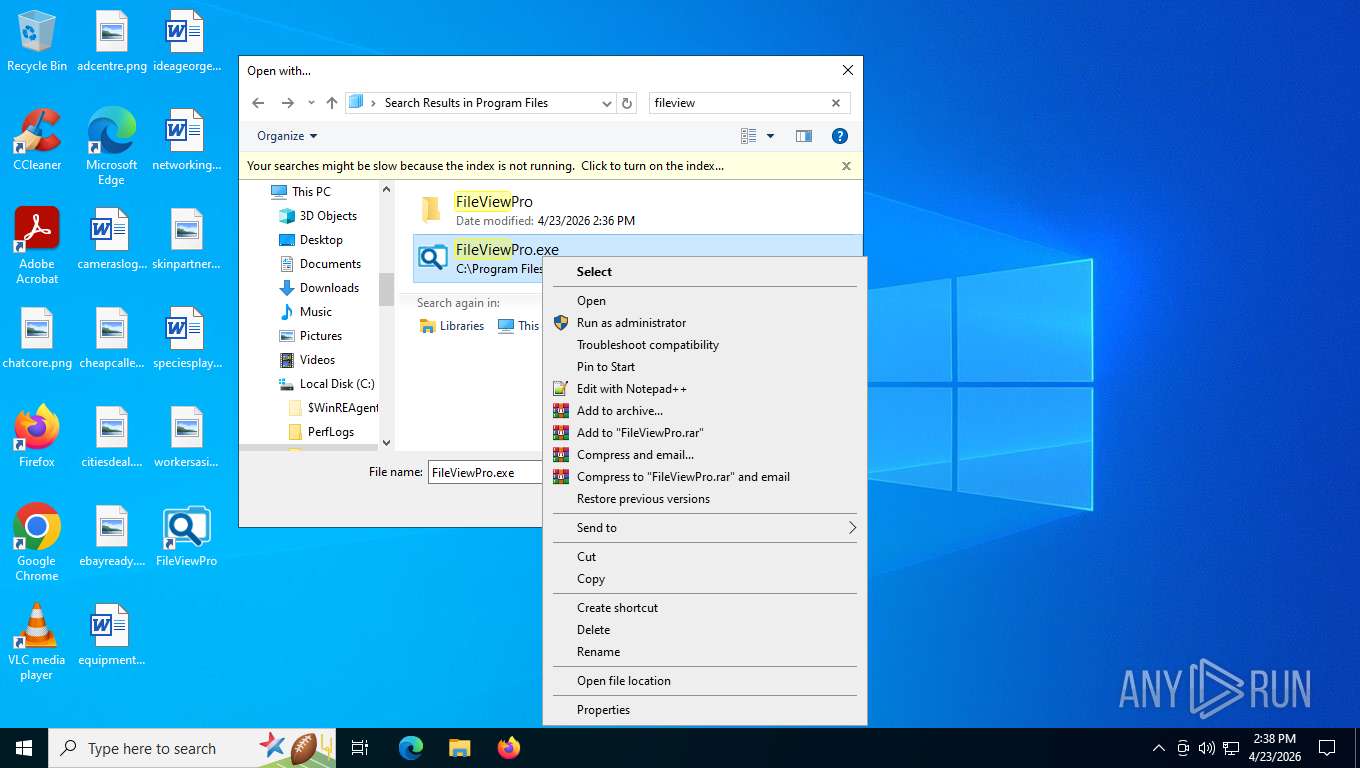Choose Compress and email...
This screenshot has height=768, width=1360.
tap(705, 455)
